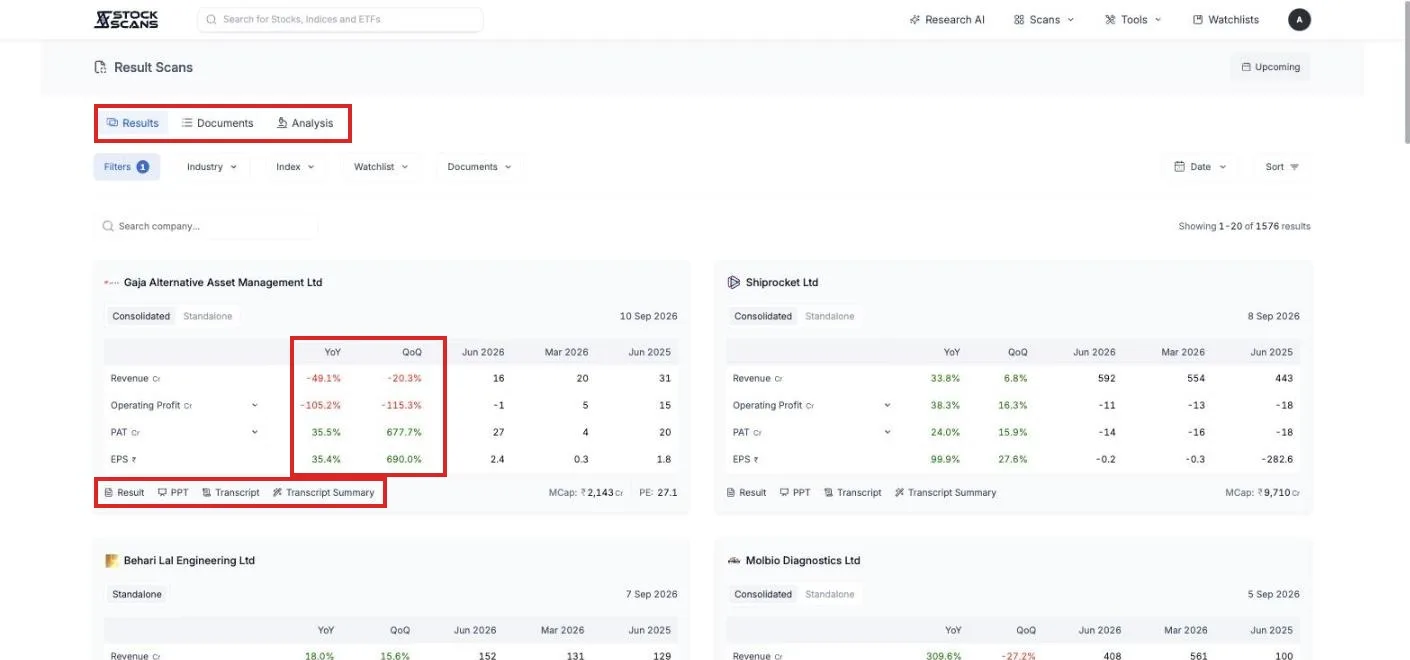The image size is (1410, 660).
Task: Click the Upcoming results button
Action: (1270, 67)
